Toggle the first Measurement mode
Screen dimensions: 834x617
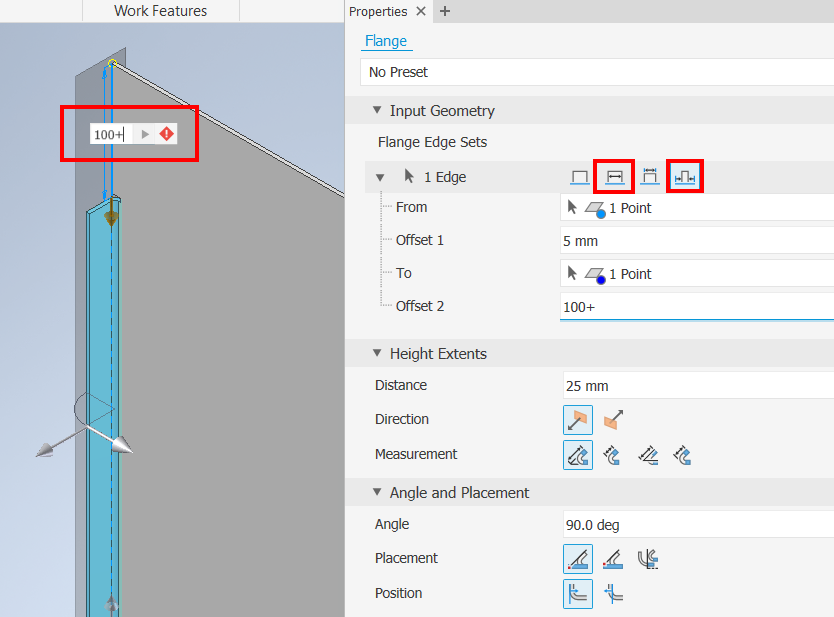click(x=578, y=454)
